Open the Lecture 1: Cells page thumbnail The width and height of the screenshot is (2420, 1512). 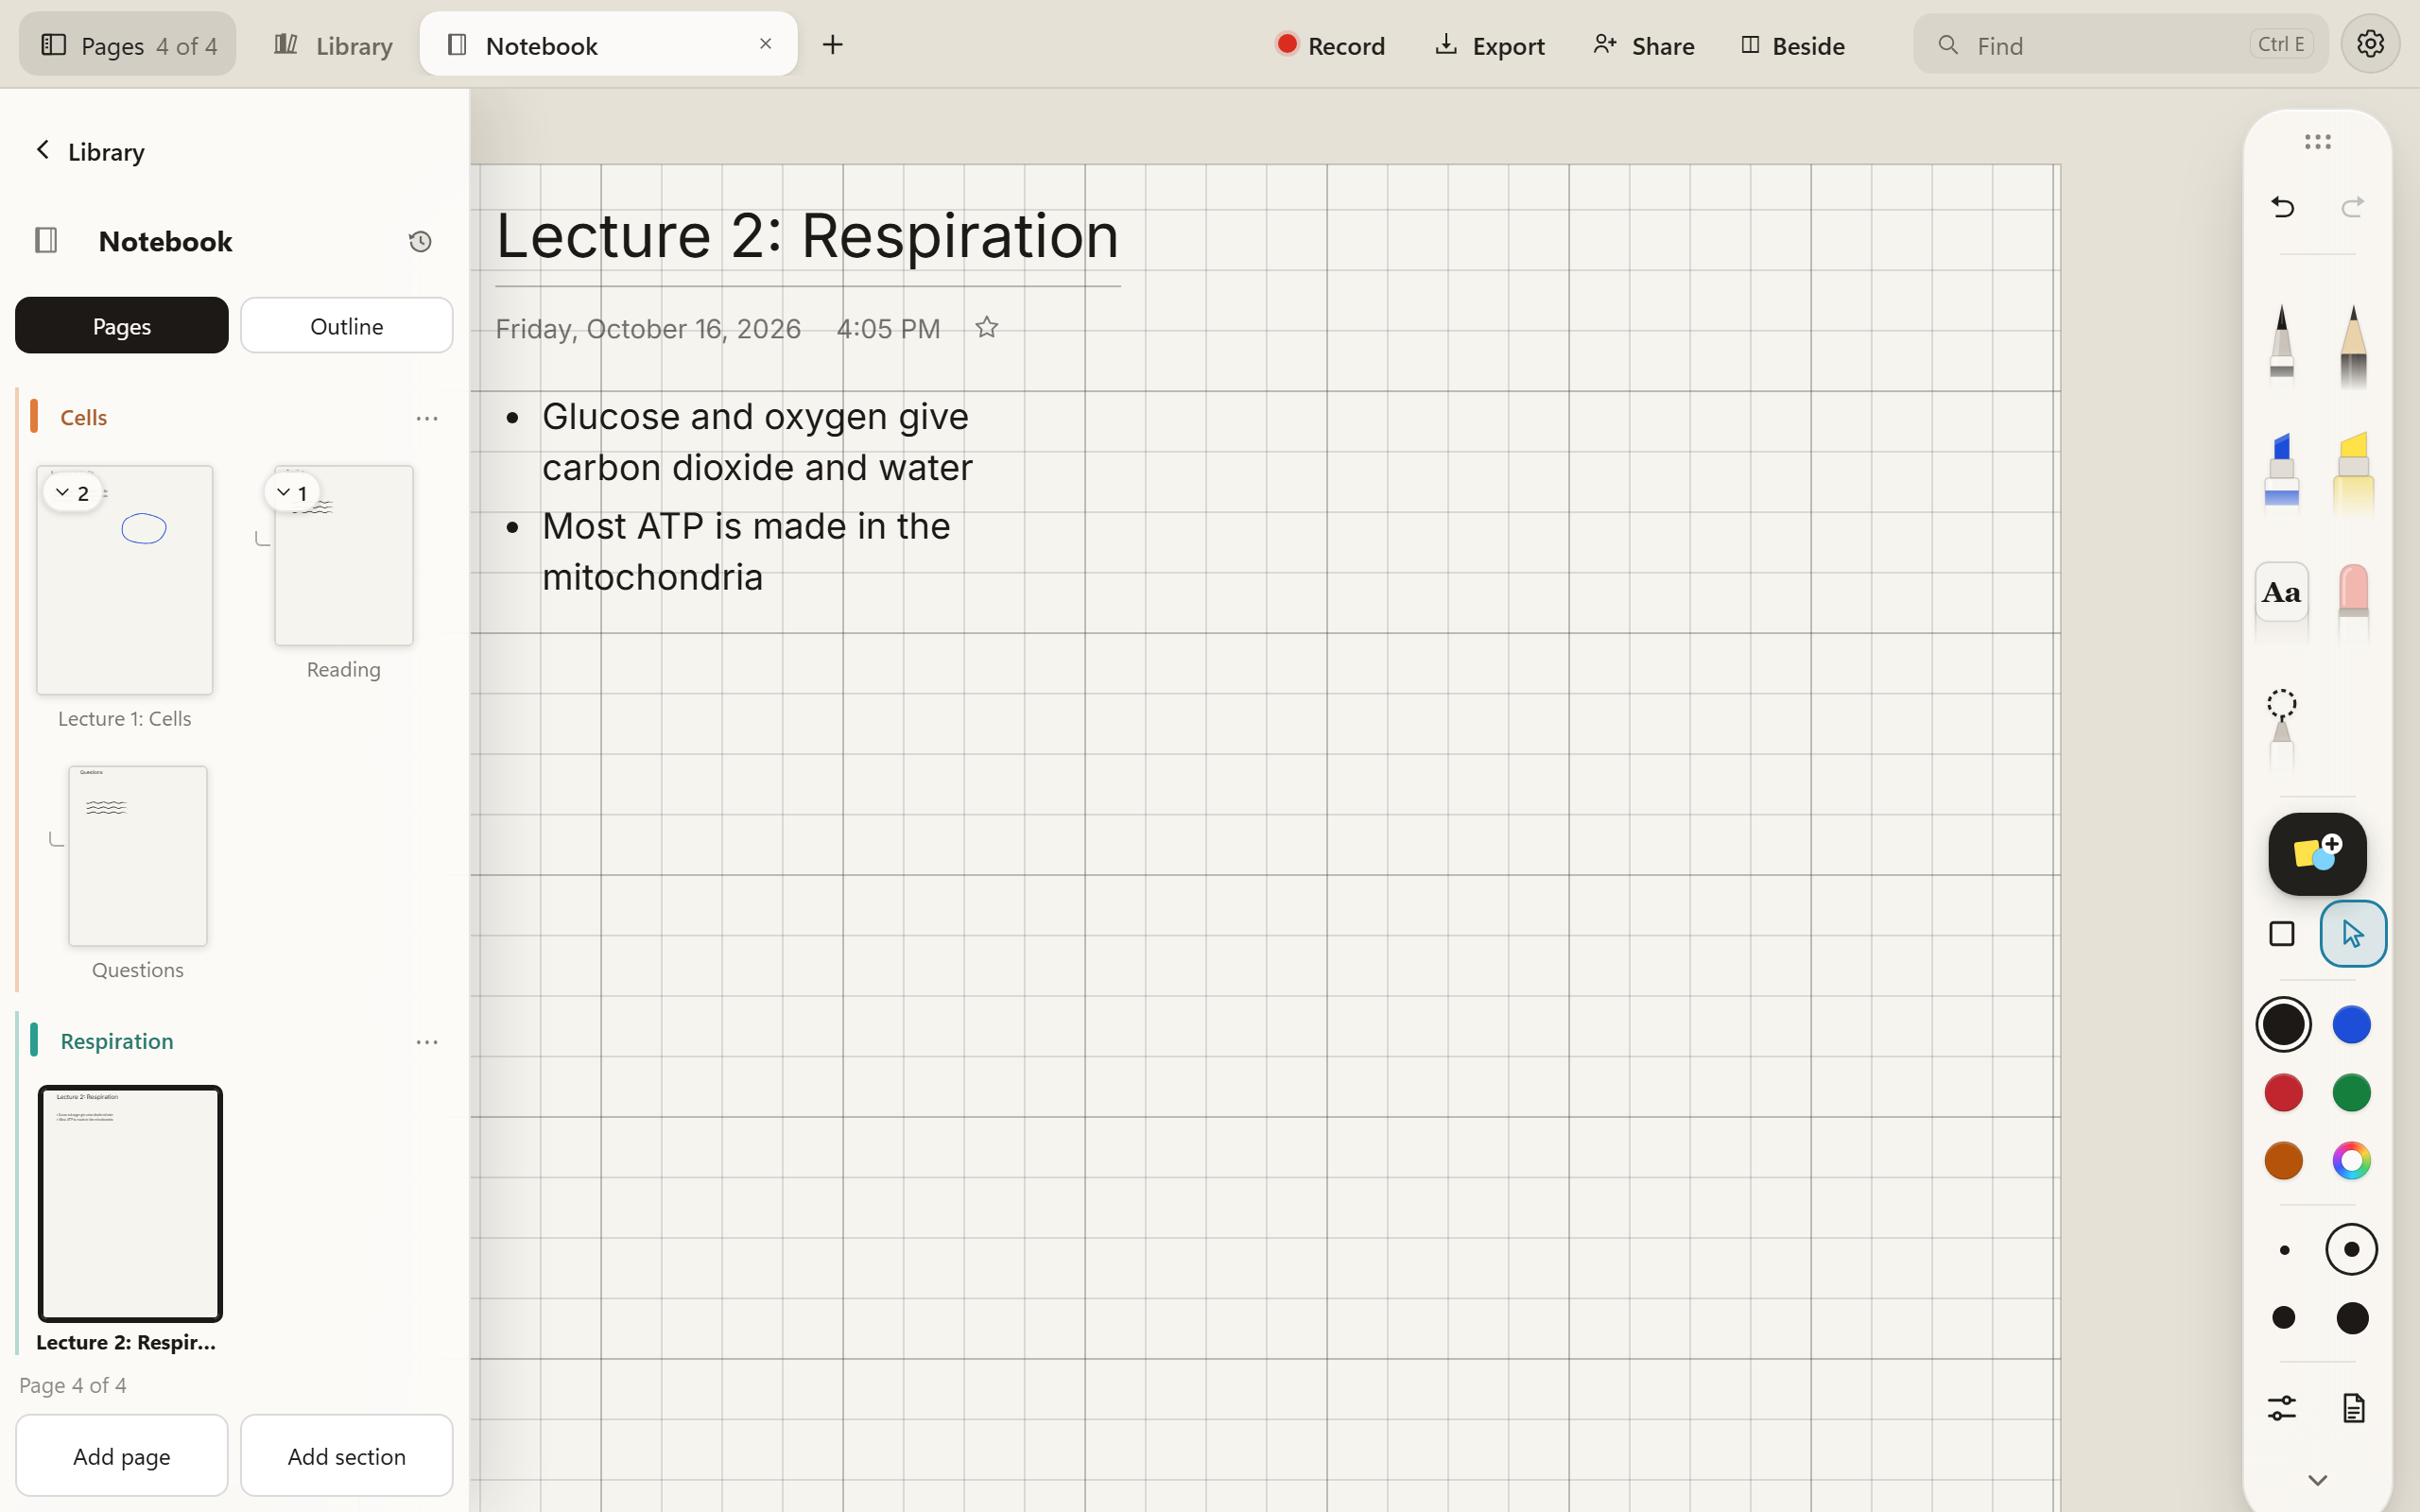125,580
